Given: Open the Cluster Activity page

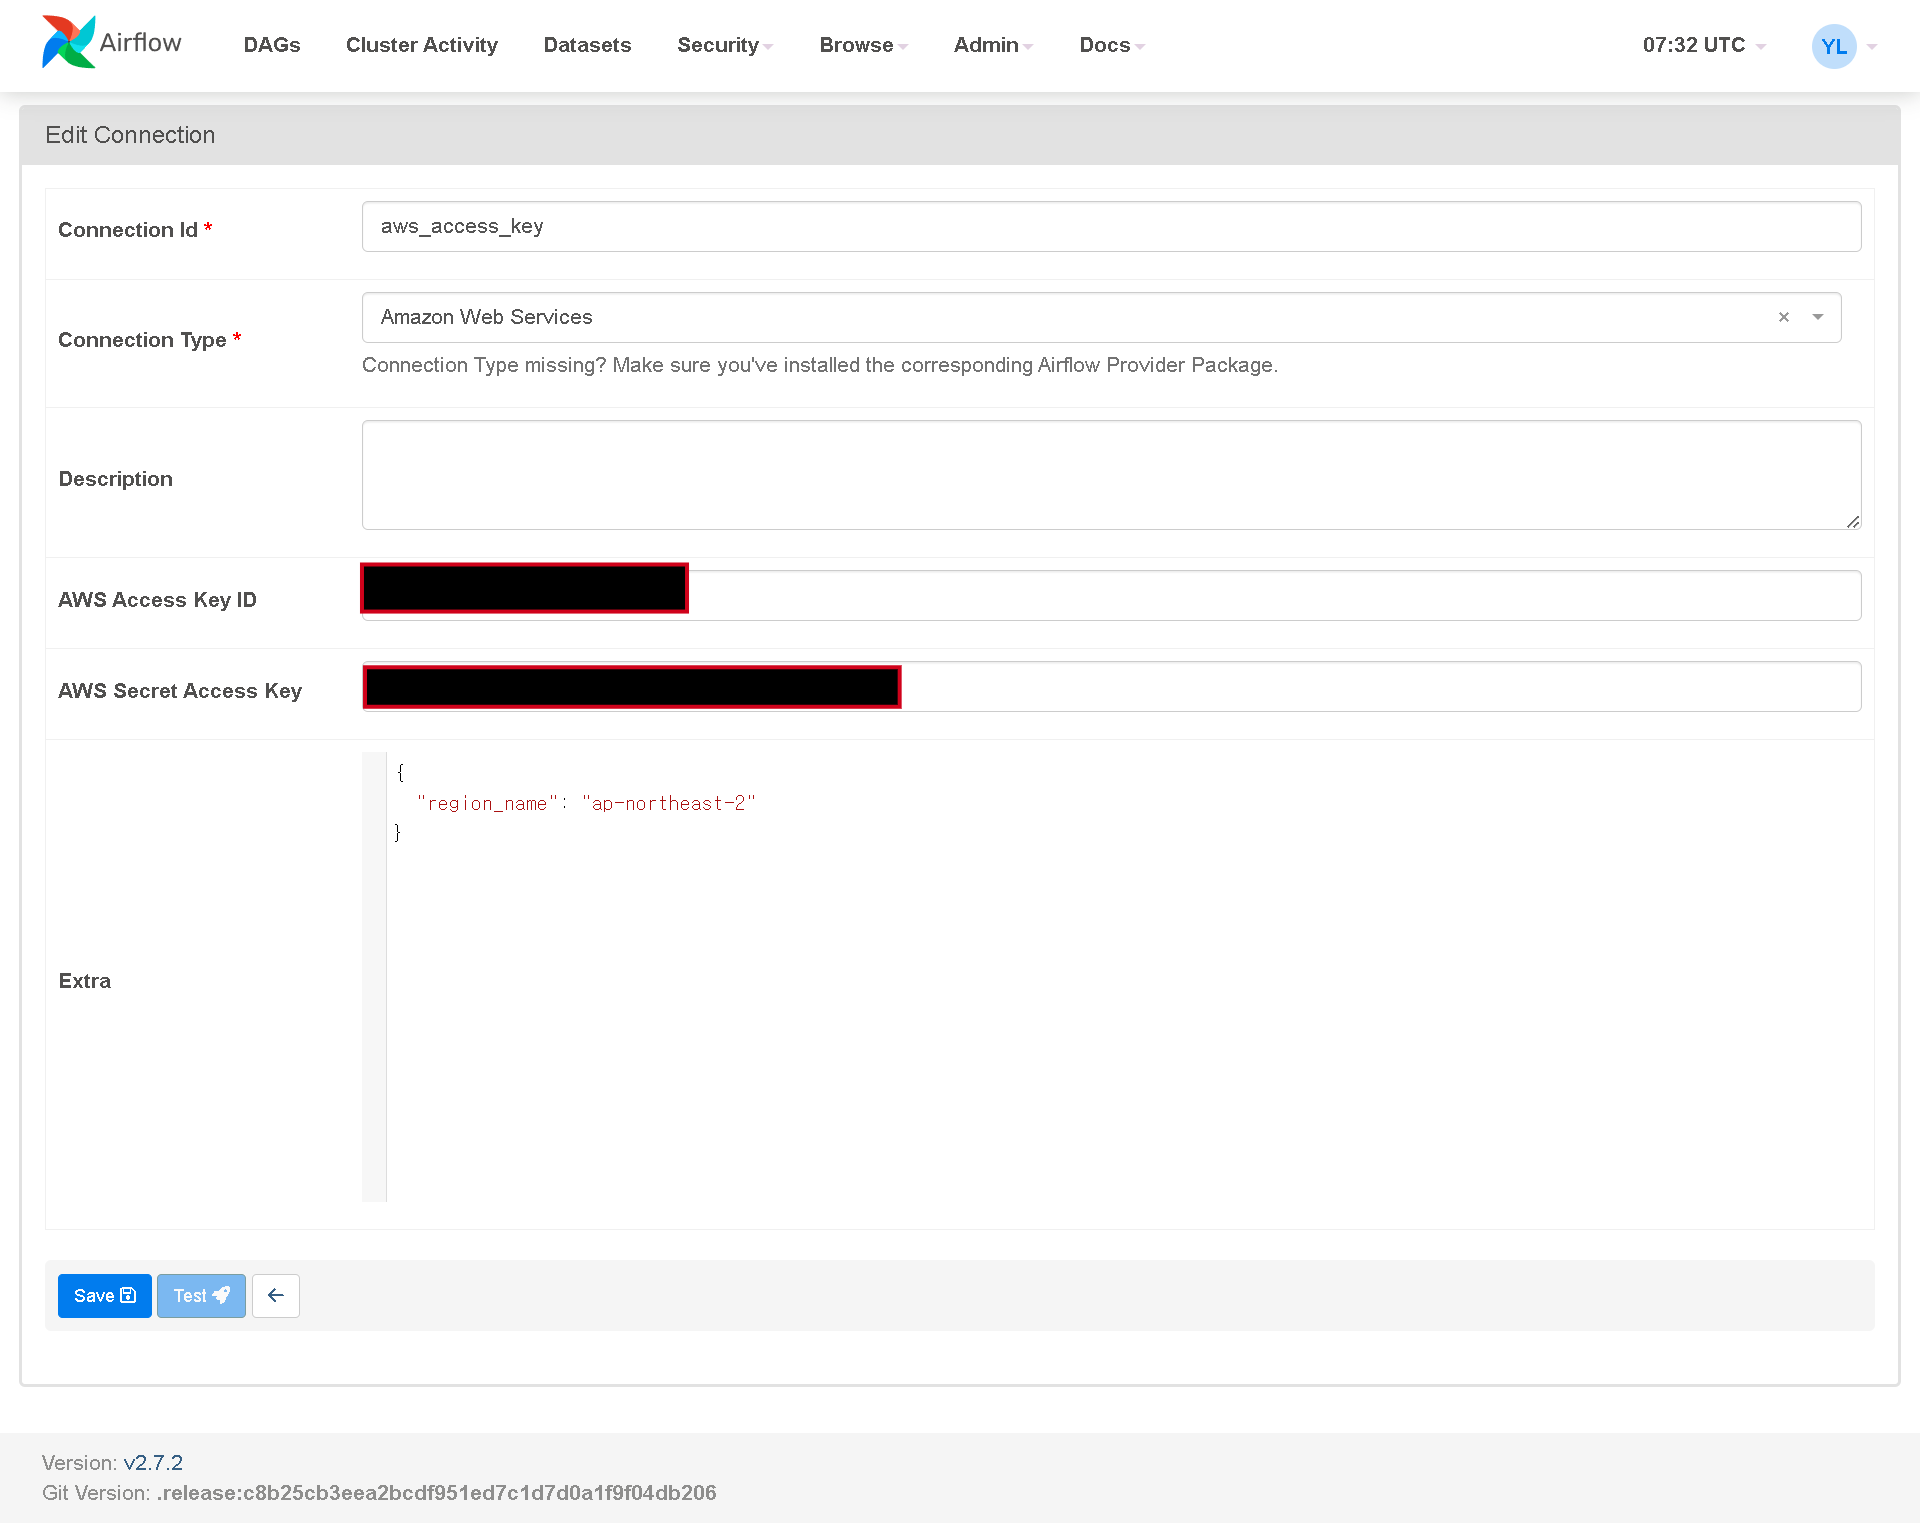Looking at the screenshot, I should [x=421, y=45].
